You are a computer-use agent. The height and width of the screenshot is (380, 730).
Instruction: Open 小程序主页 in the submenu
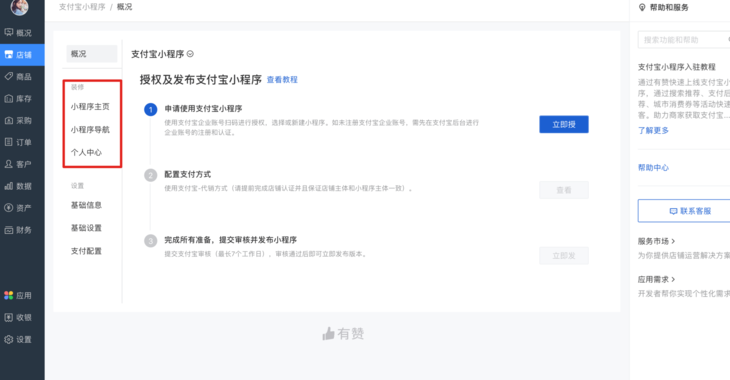90,106
